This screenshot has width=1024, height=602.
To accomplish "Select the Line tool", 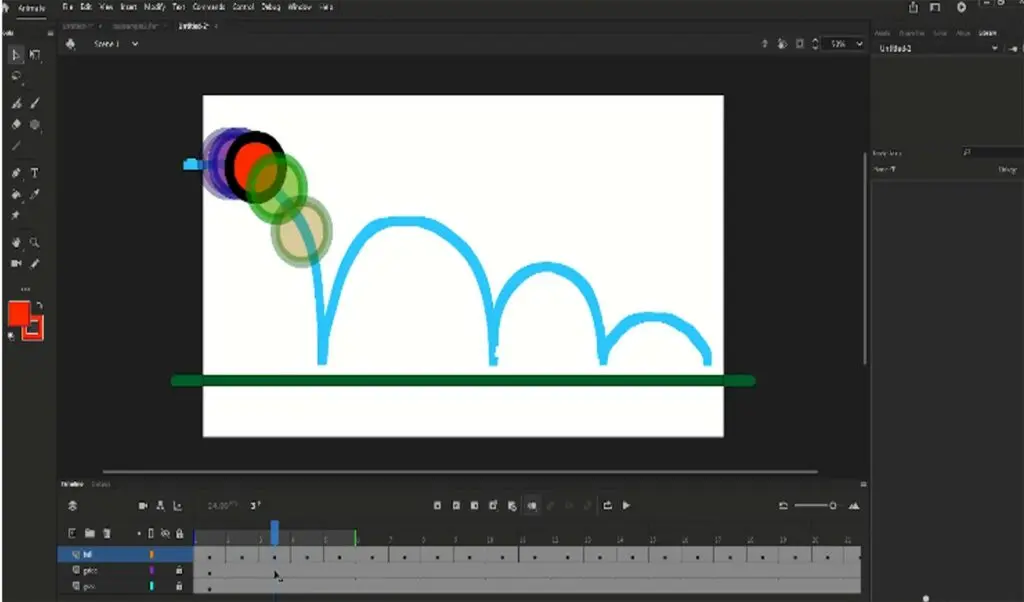I will tap(16, 146).
